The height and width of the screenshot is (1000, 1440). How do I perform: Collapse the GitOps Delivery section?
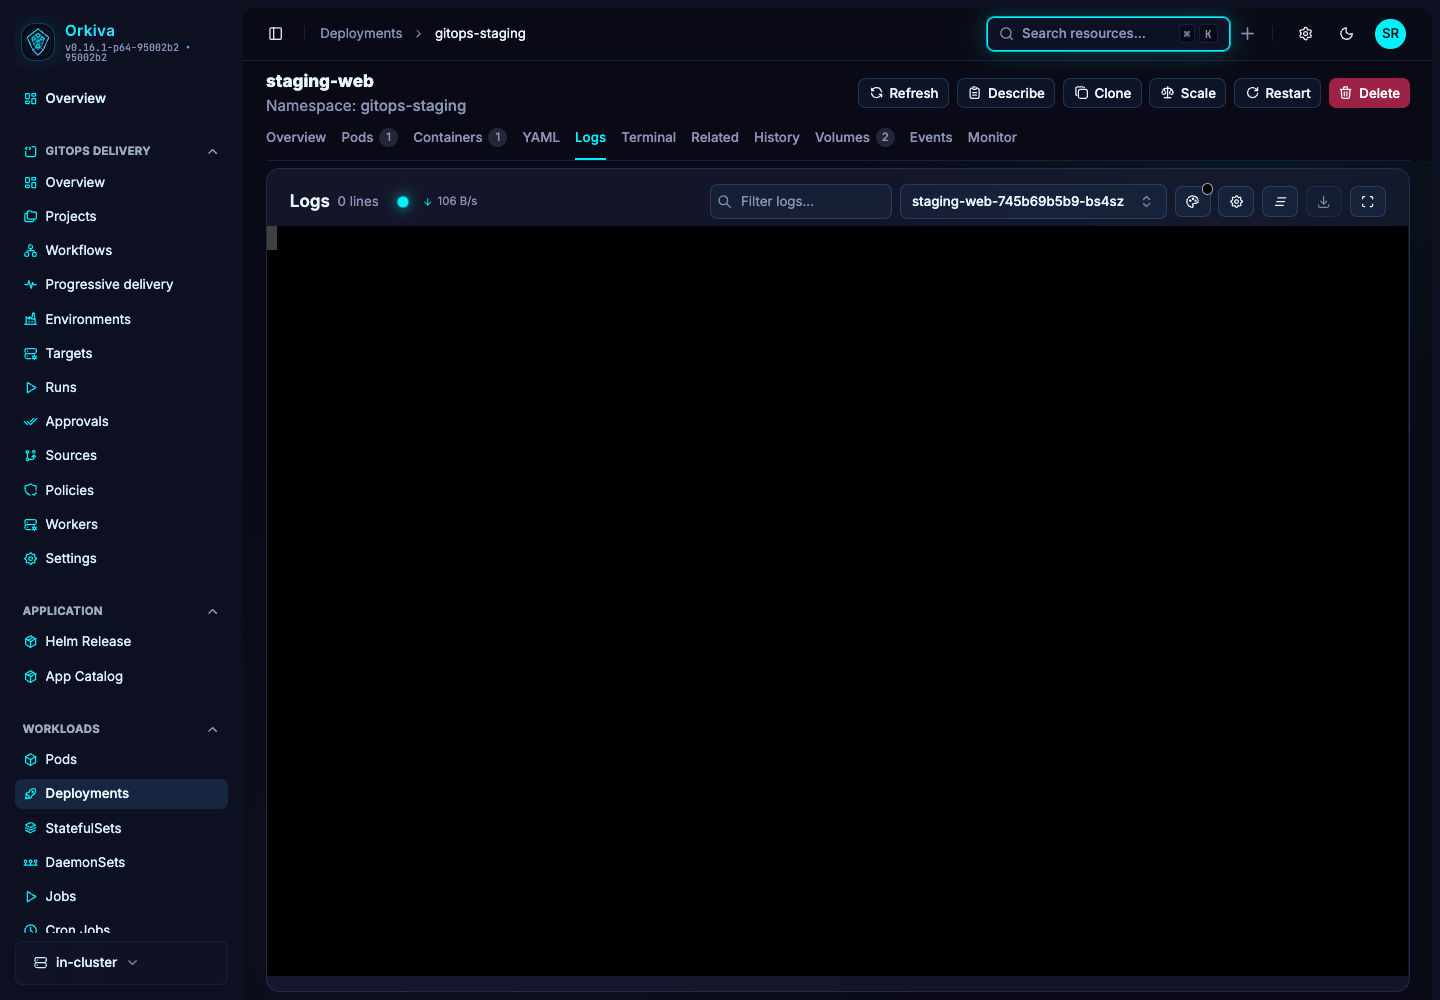click(212, 151)
